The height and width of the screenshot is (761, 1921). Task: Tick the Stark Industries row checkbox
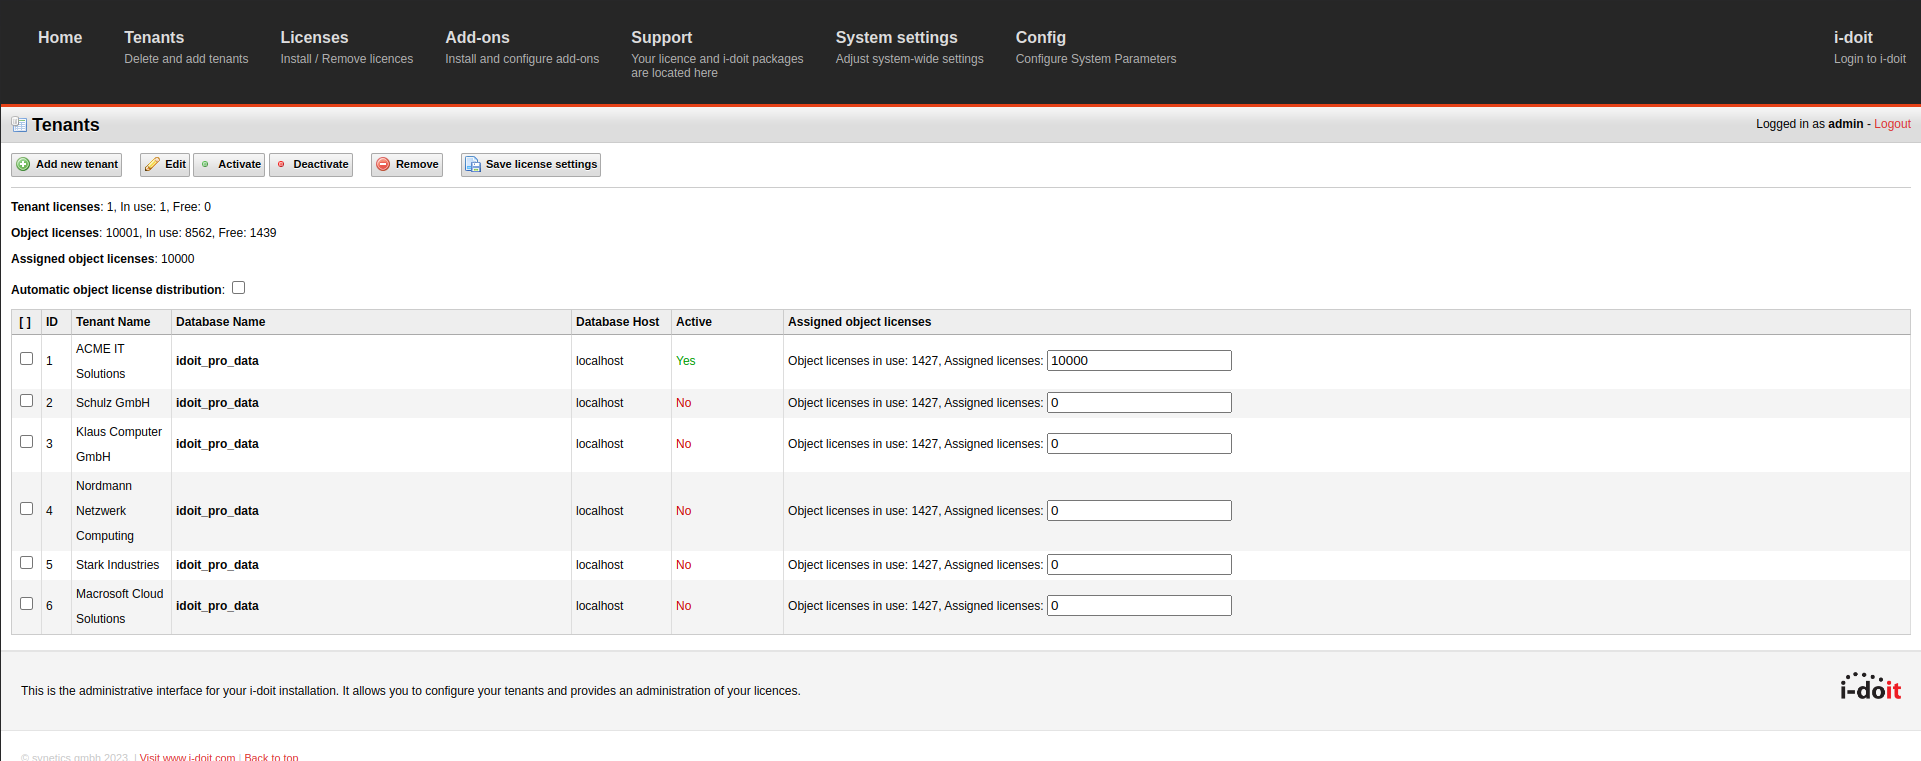point(27,563)
